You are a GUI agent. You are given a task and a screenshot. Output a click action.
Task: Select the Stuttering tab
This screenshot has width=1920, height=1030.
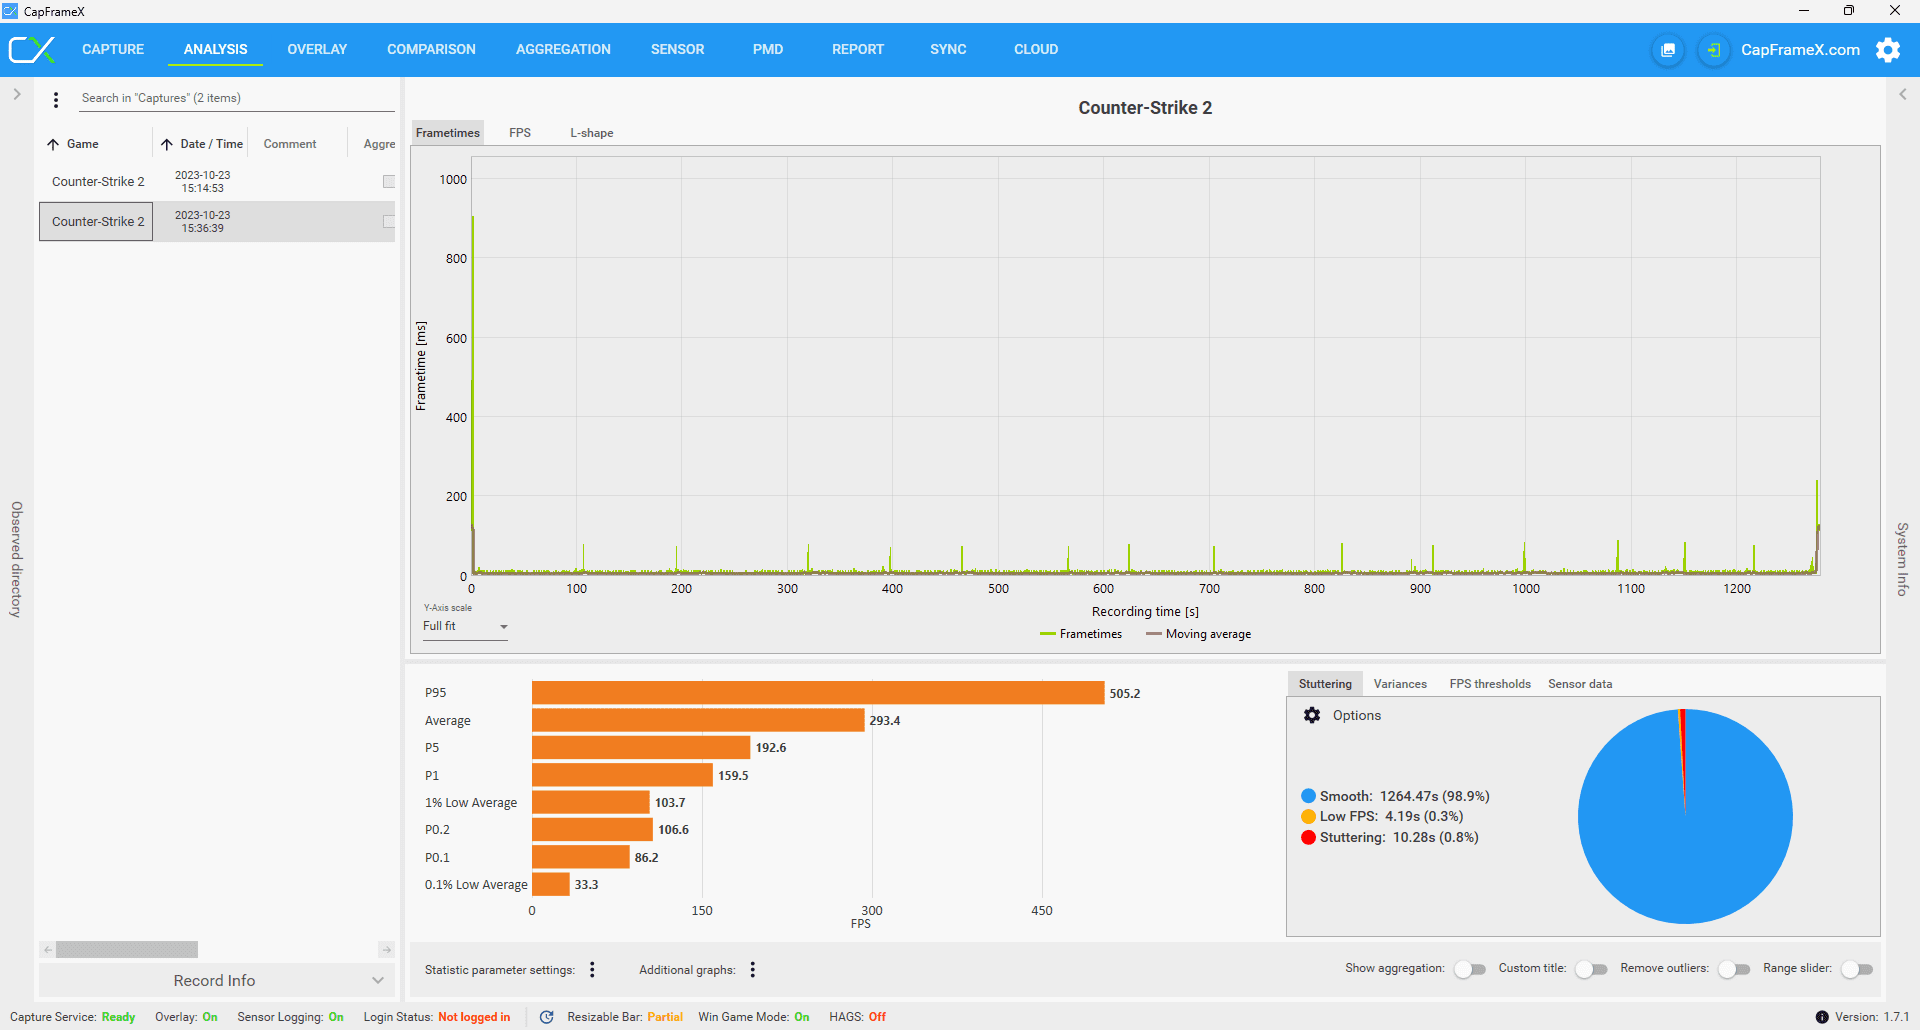coord(1325,684)
